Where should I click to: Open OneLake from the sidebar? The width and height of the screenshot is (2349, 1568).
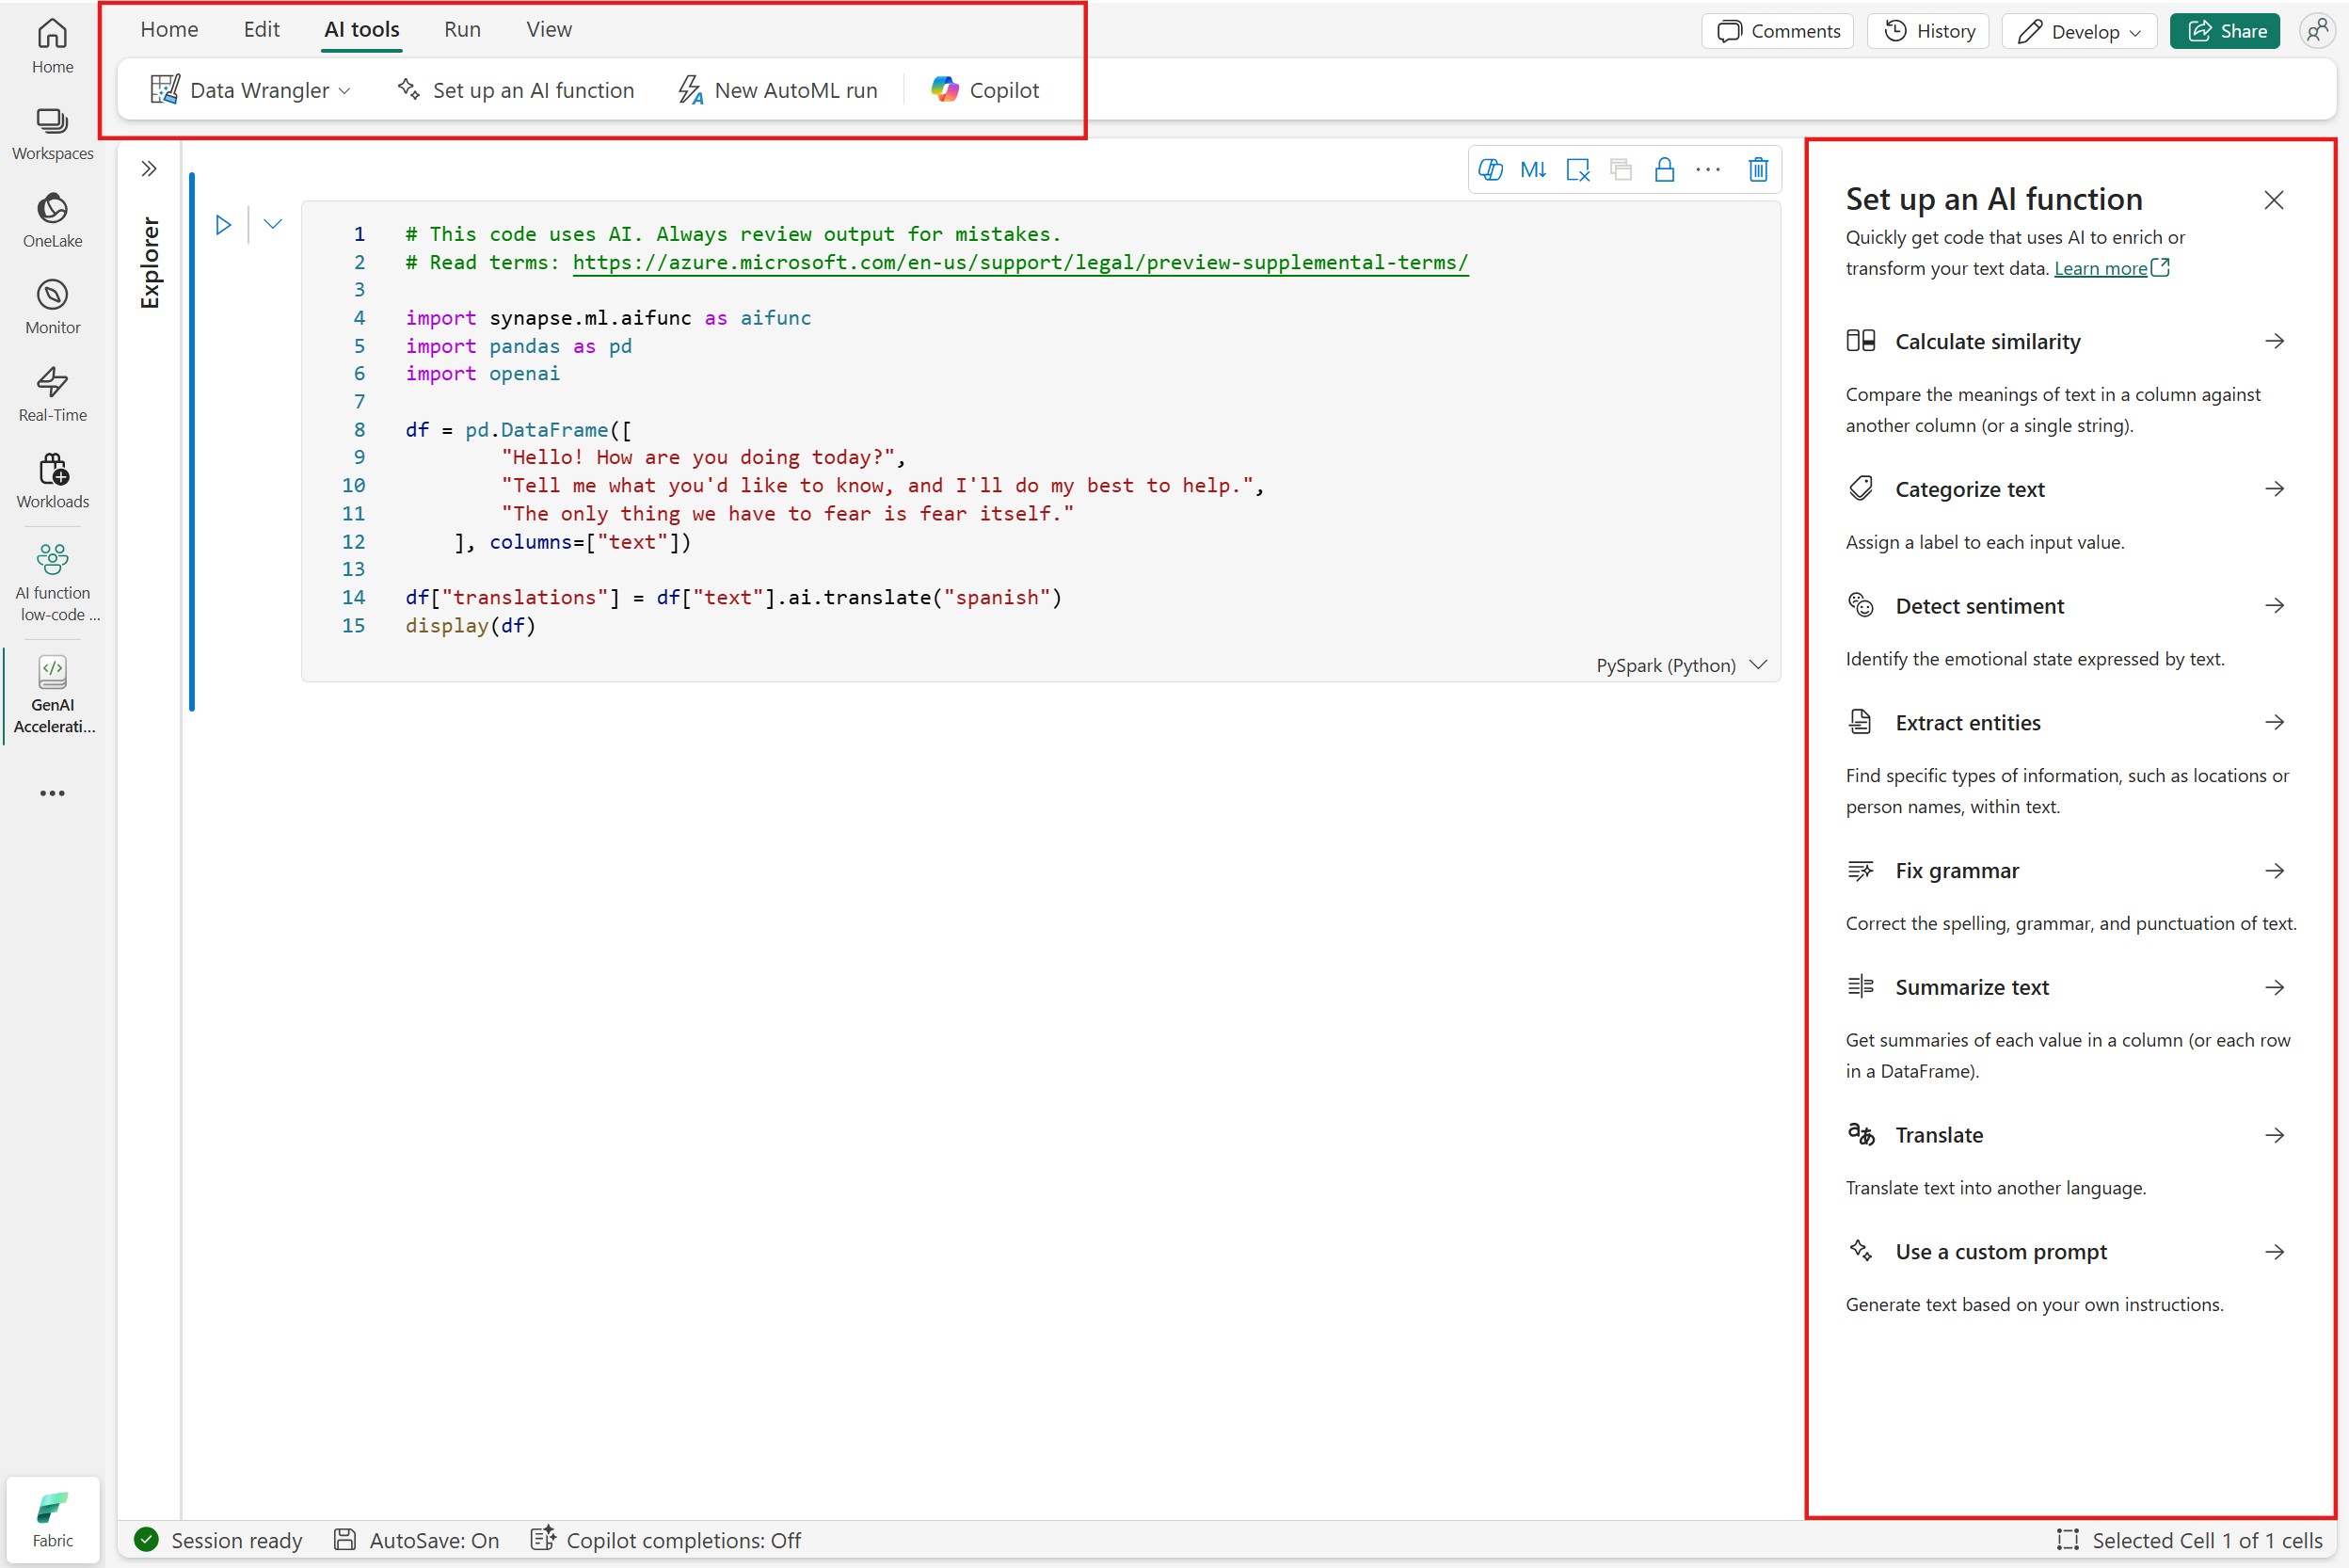click(52, 220)
